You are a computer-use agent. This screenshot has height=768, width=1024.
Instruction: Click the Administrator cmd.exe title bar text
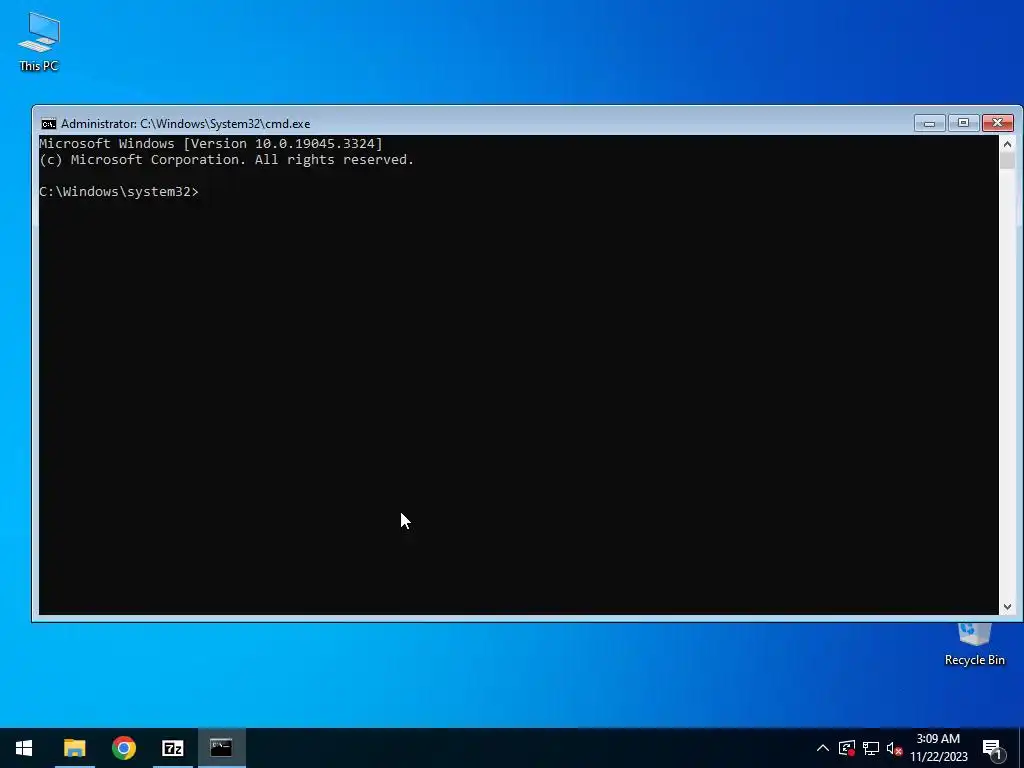185,124
